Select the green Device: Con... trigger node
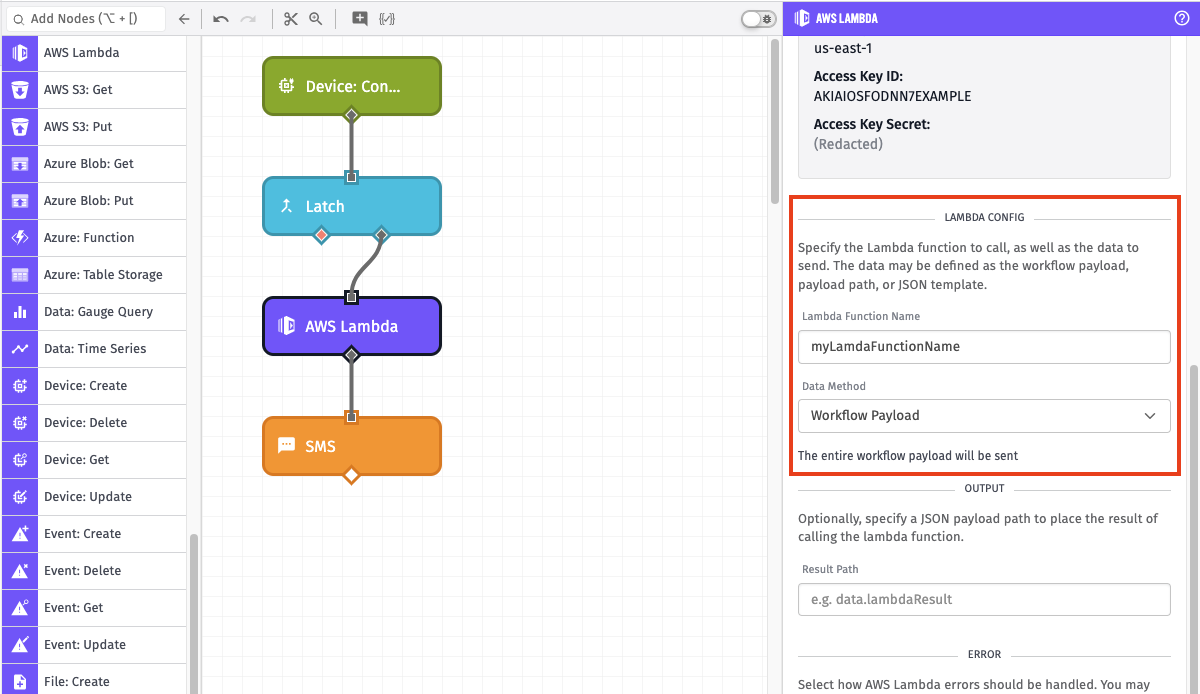 point(351,86)
